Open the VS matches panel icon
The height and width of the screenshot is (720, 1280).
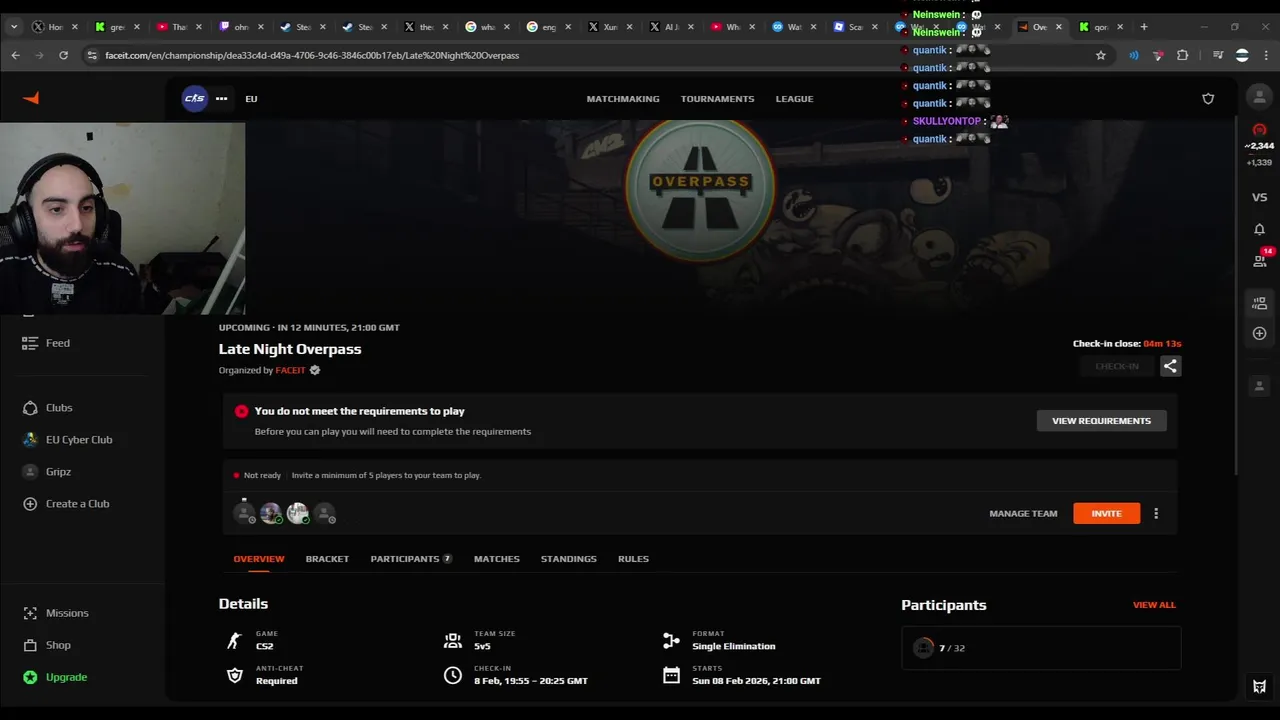coord(1259,197)
